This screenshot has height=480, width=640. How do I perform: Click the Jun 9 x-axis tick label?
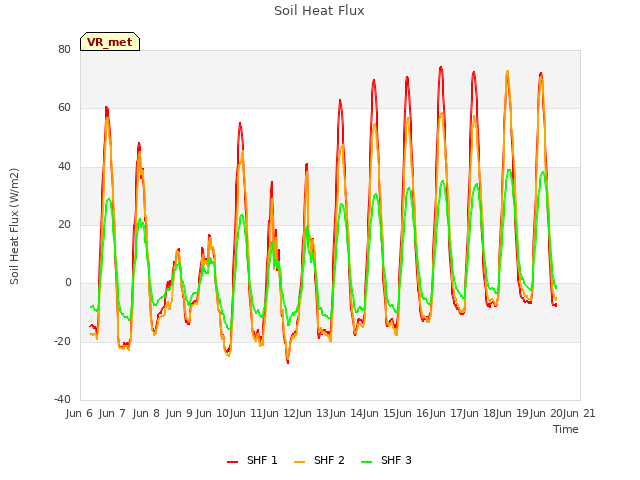(x=179, y=413)
